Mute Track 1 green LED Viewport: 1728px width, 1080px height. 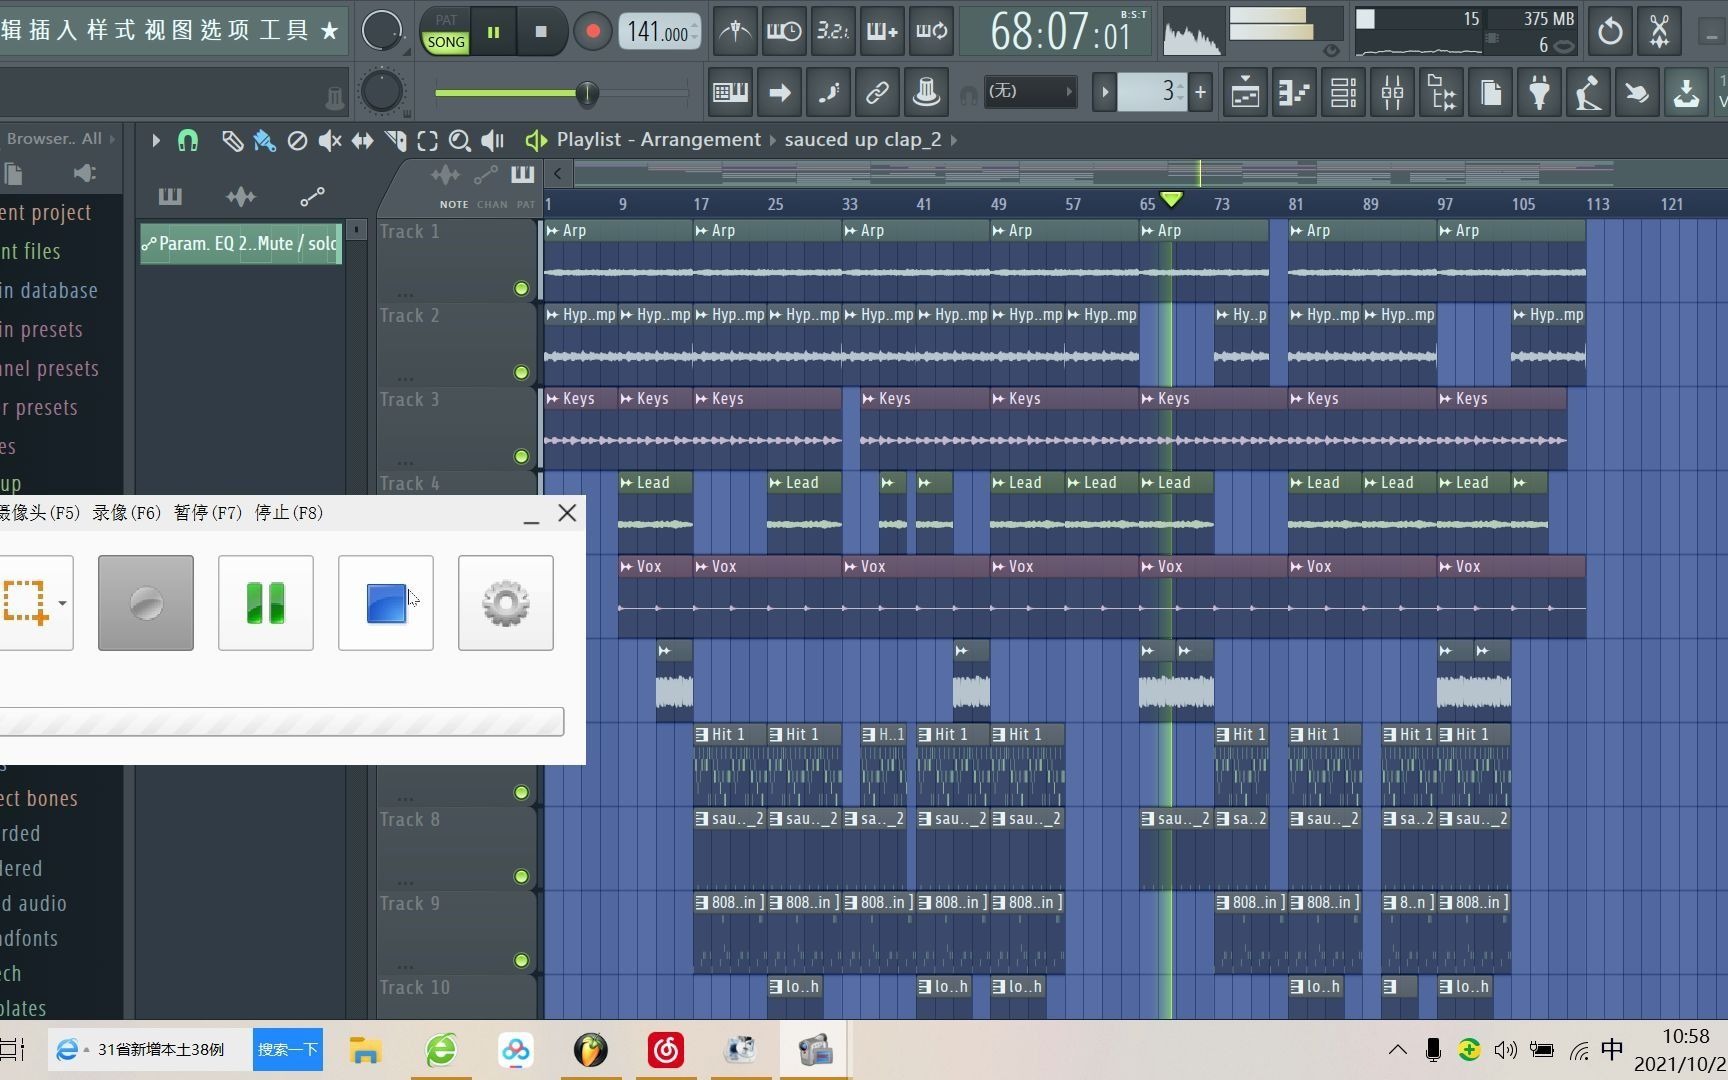521,288
